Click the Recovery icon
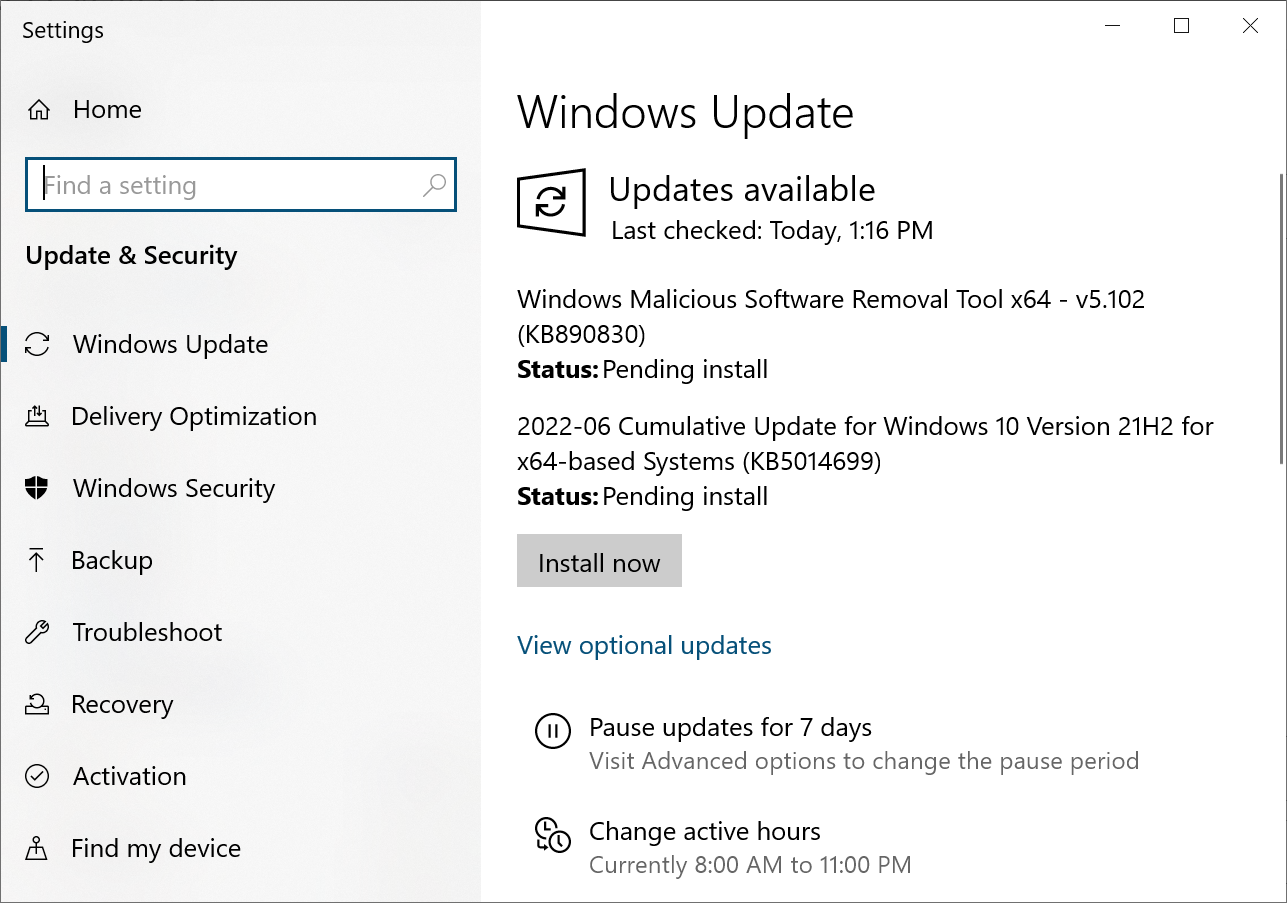1287x903 pixels. (37, 704)
